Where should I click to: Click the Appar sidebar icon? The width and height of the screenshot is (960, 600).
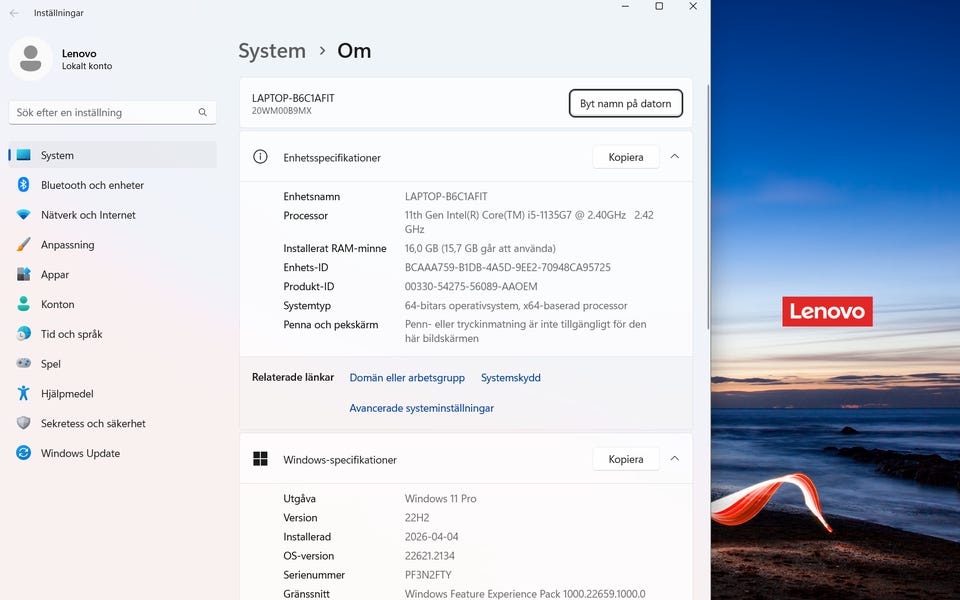pos(23,275)
